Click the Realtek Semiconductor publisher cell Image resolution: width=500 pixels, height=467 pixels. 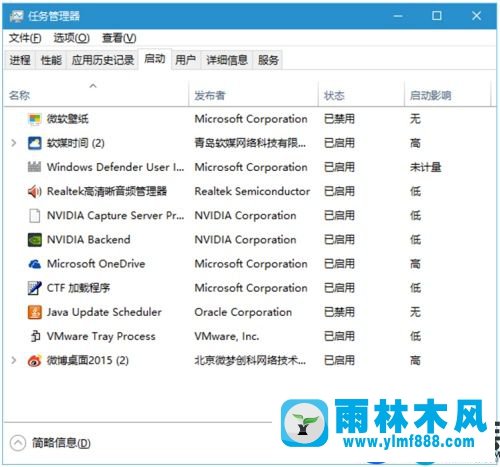pyautogui.click(x=252, y=191)
